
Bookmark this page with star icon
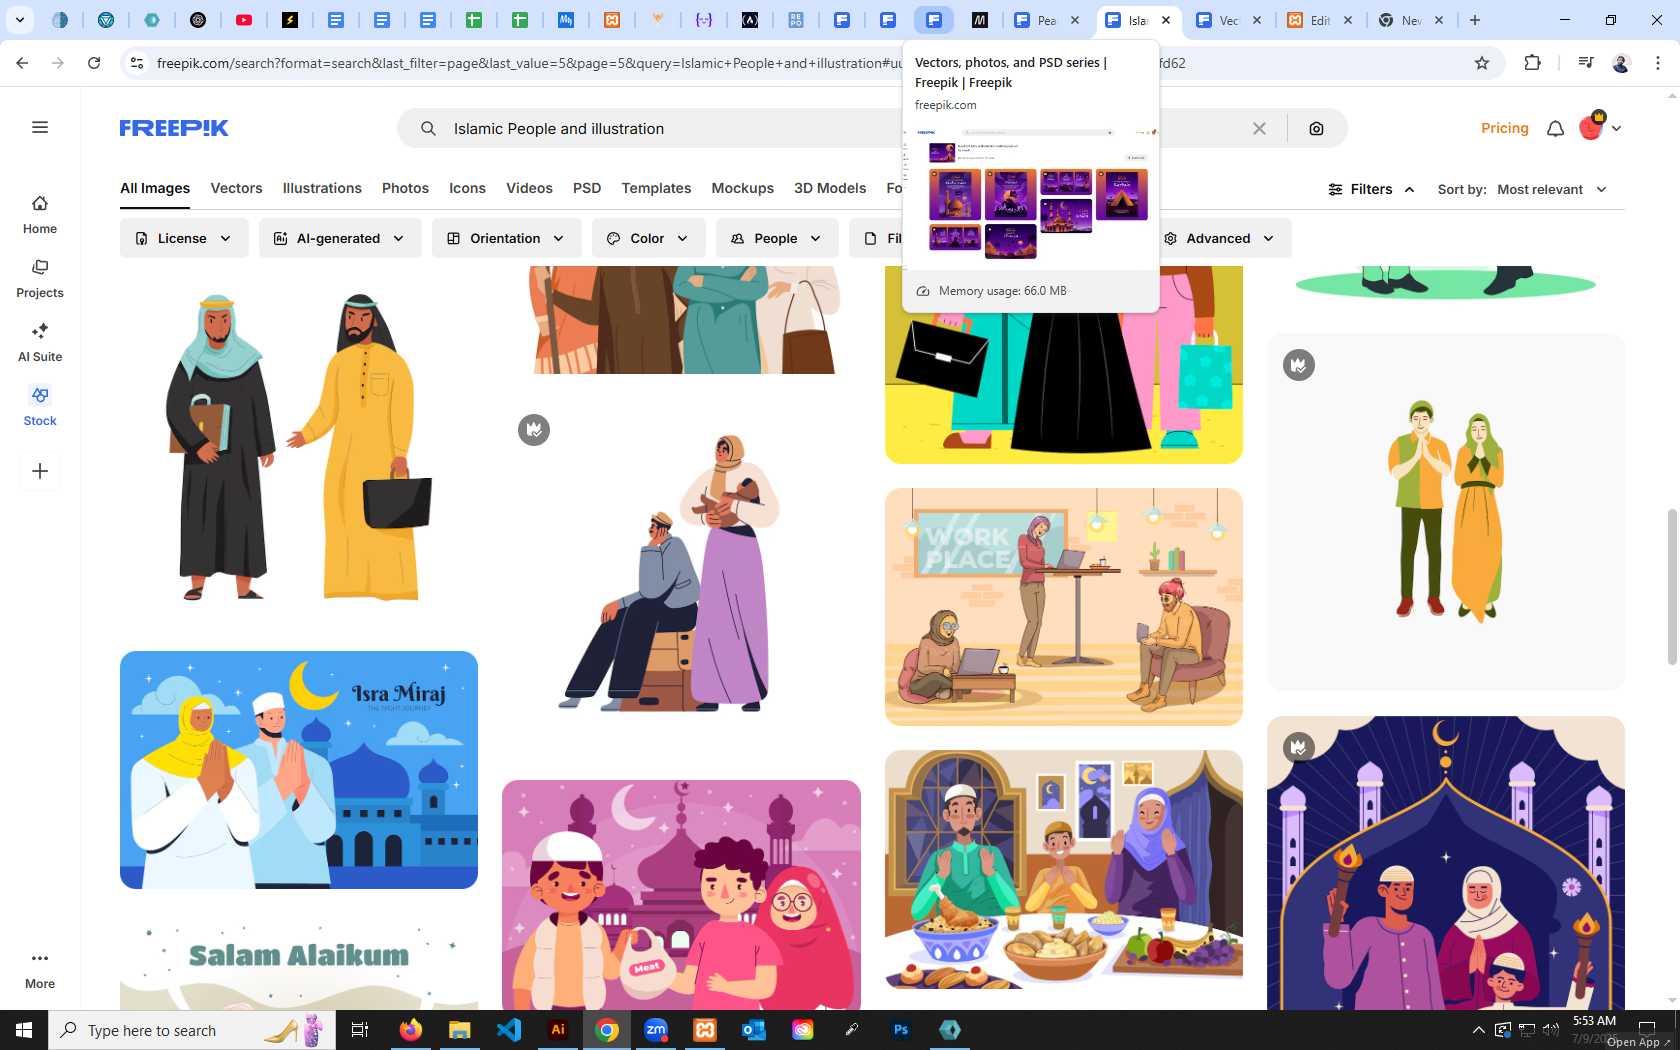1482,63
